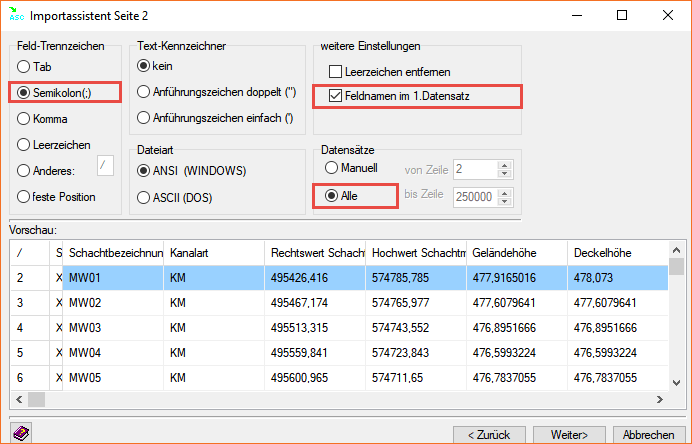Cancel import with Abbrechen button
This screenshot has height=444, width=692.
tap(647, 435)
